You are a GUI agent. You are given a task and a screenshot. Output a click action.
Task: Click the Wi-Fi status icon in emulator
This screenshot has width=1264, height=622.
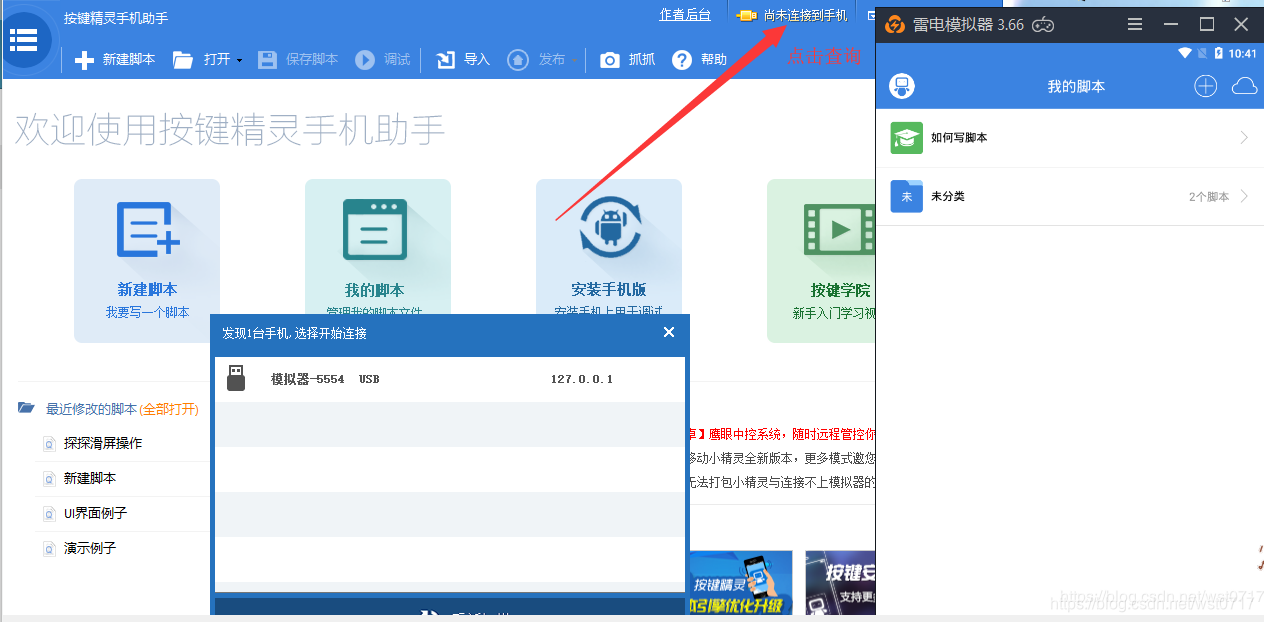(1185, 53)
